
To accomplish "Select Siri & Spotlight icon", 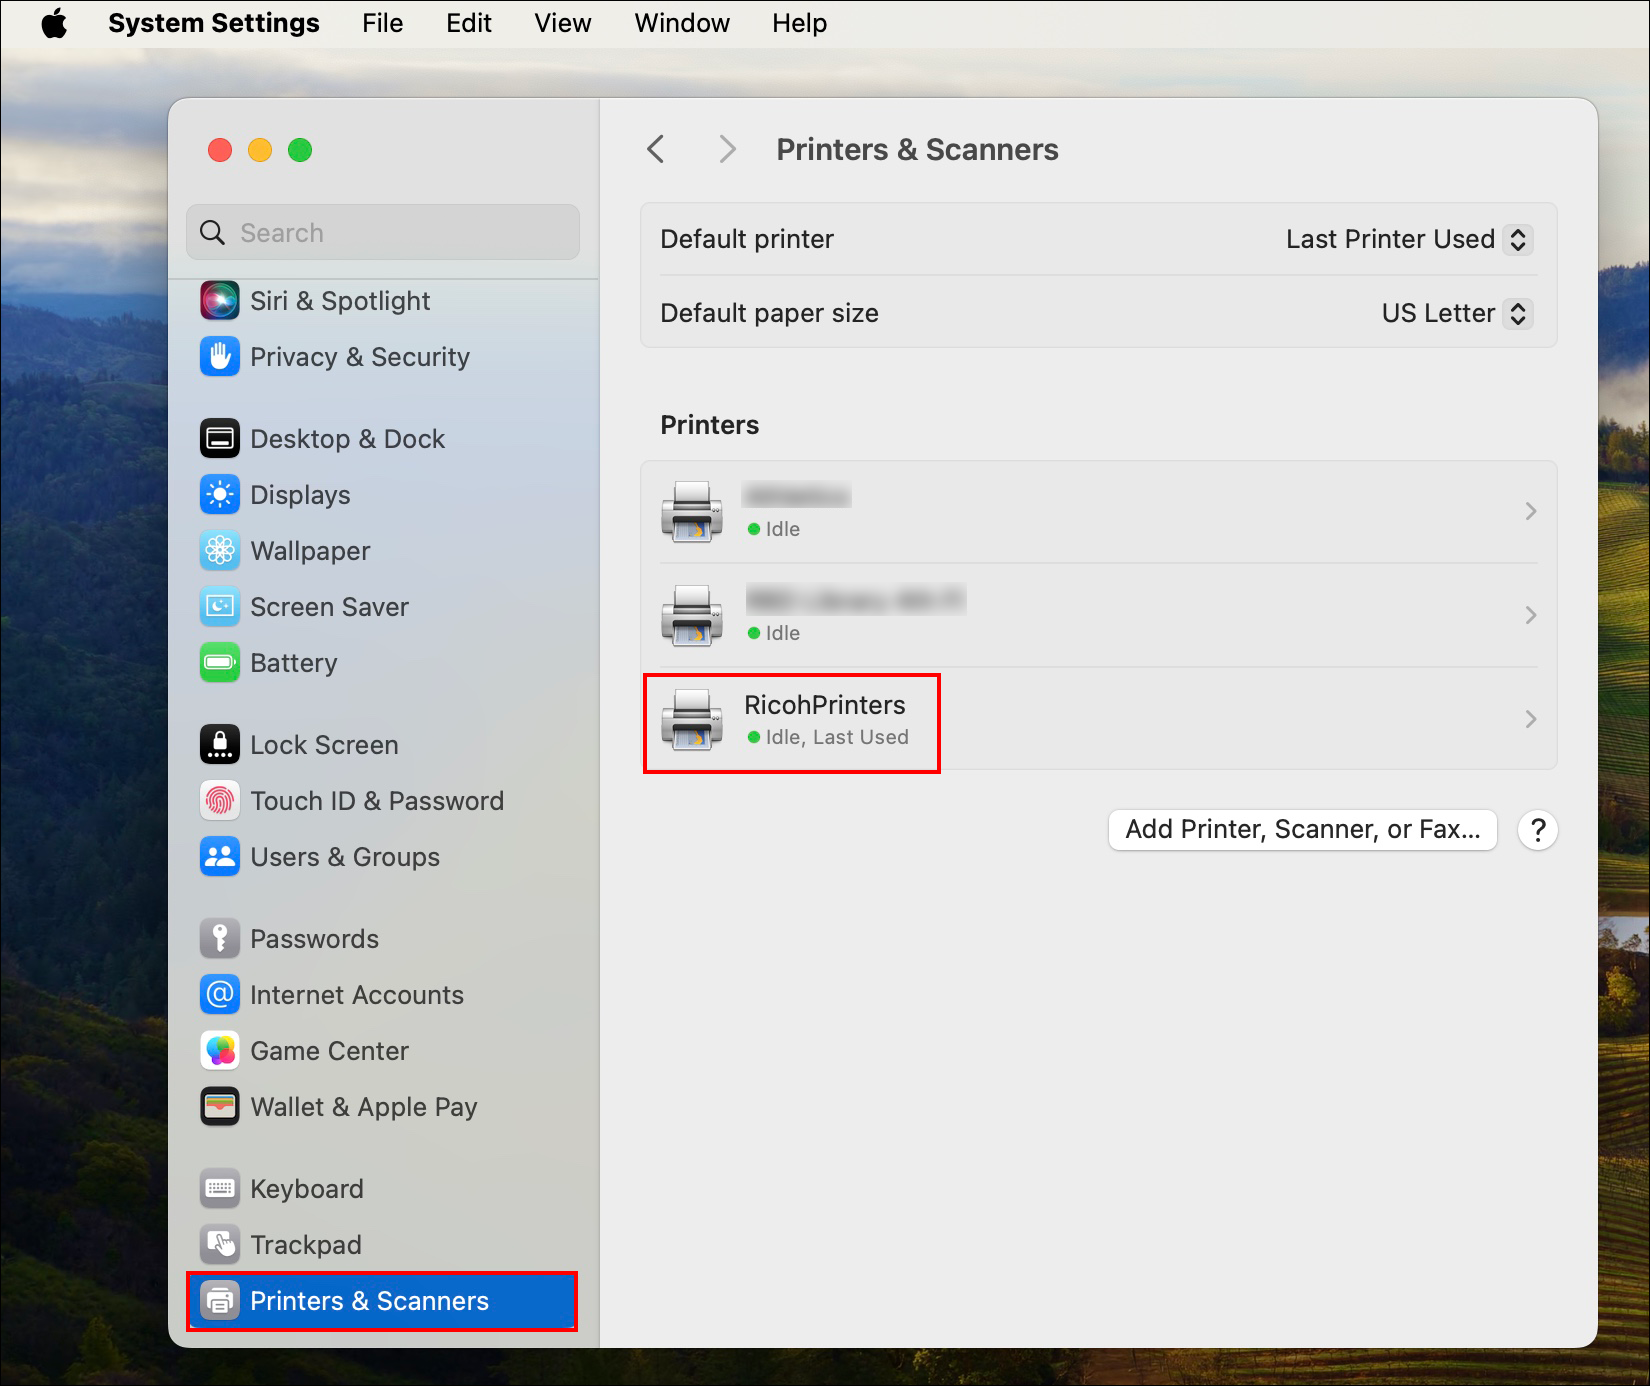I will pos(220,300).
